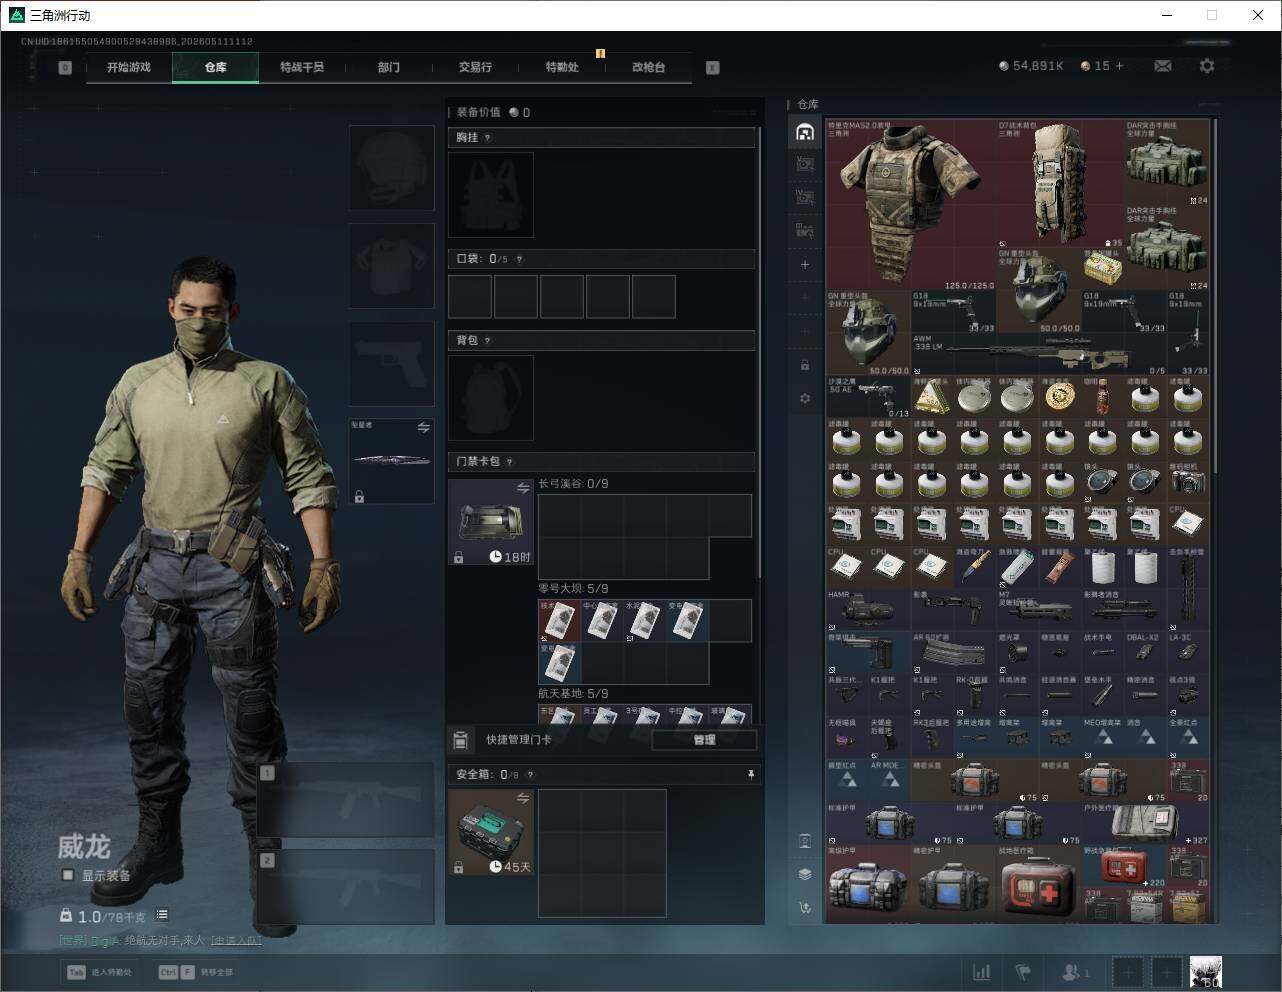
Task: Toggle the 显示装备 checkbox
Action: [68, 875]
